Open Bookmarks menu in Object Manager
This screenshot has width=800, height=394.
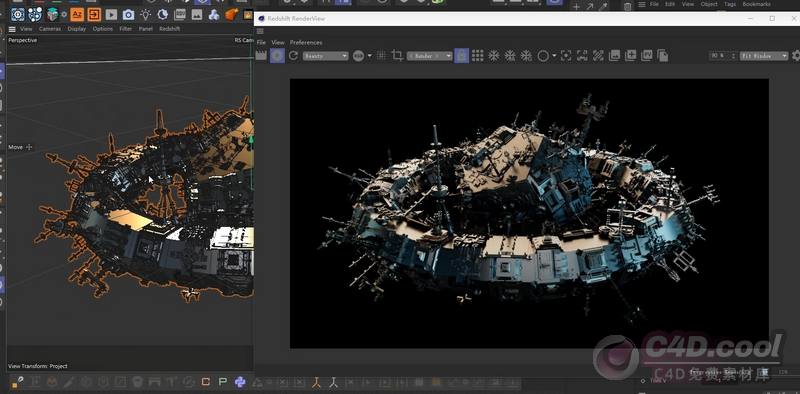(757, 4)
